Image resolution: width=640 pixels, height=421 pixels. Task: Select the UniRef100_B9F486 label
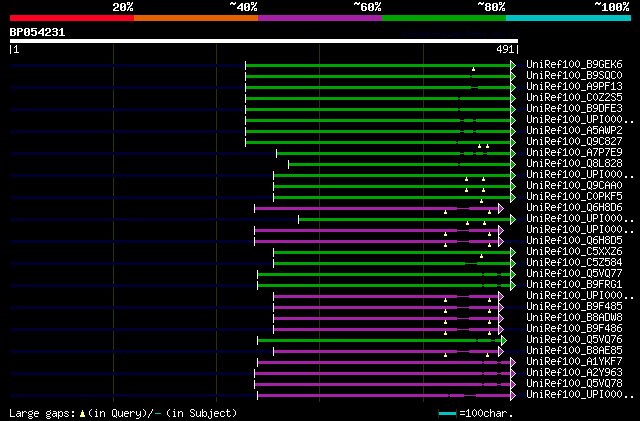tap(574, 329)
